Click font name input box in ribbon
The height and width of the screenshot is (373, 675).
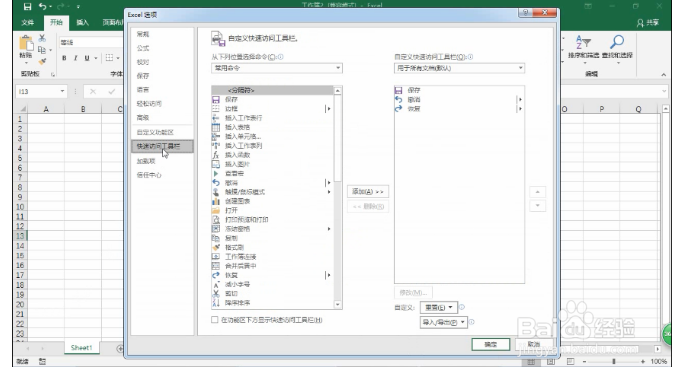(91, 42)
